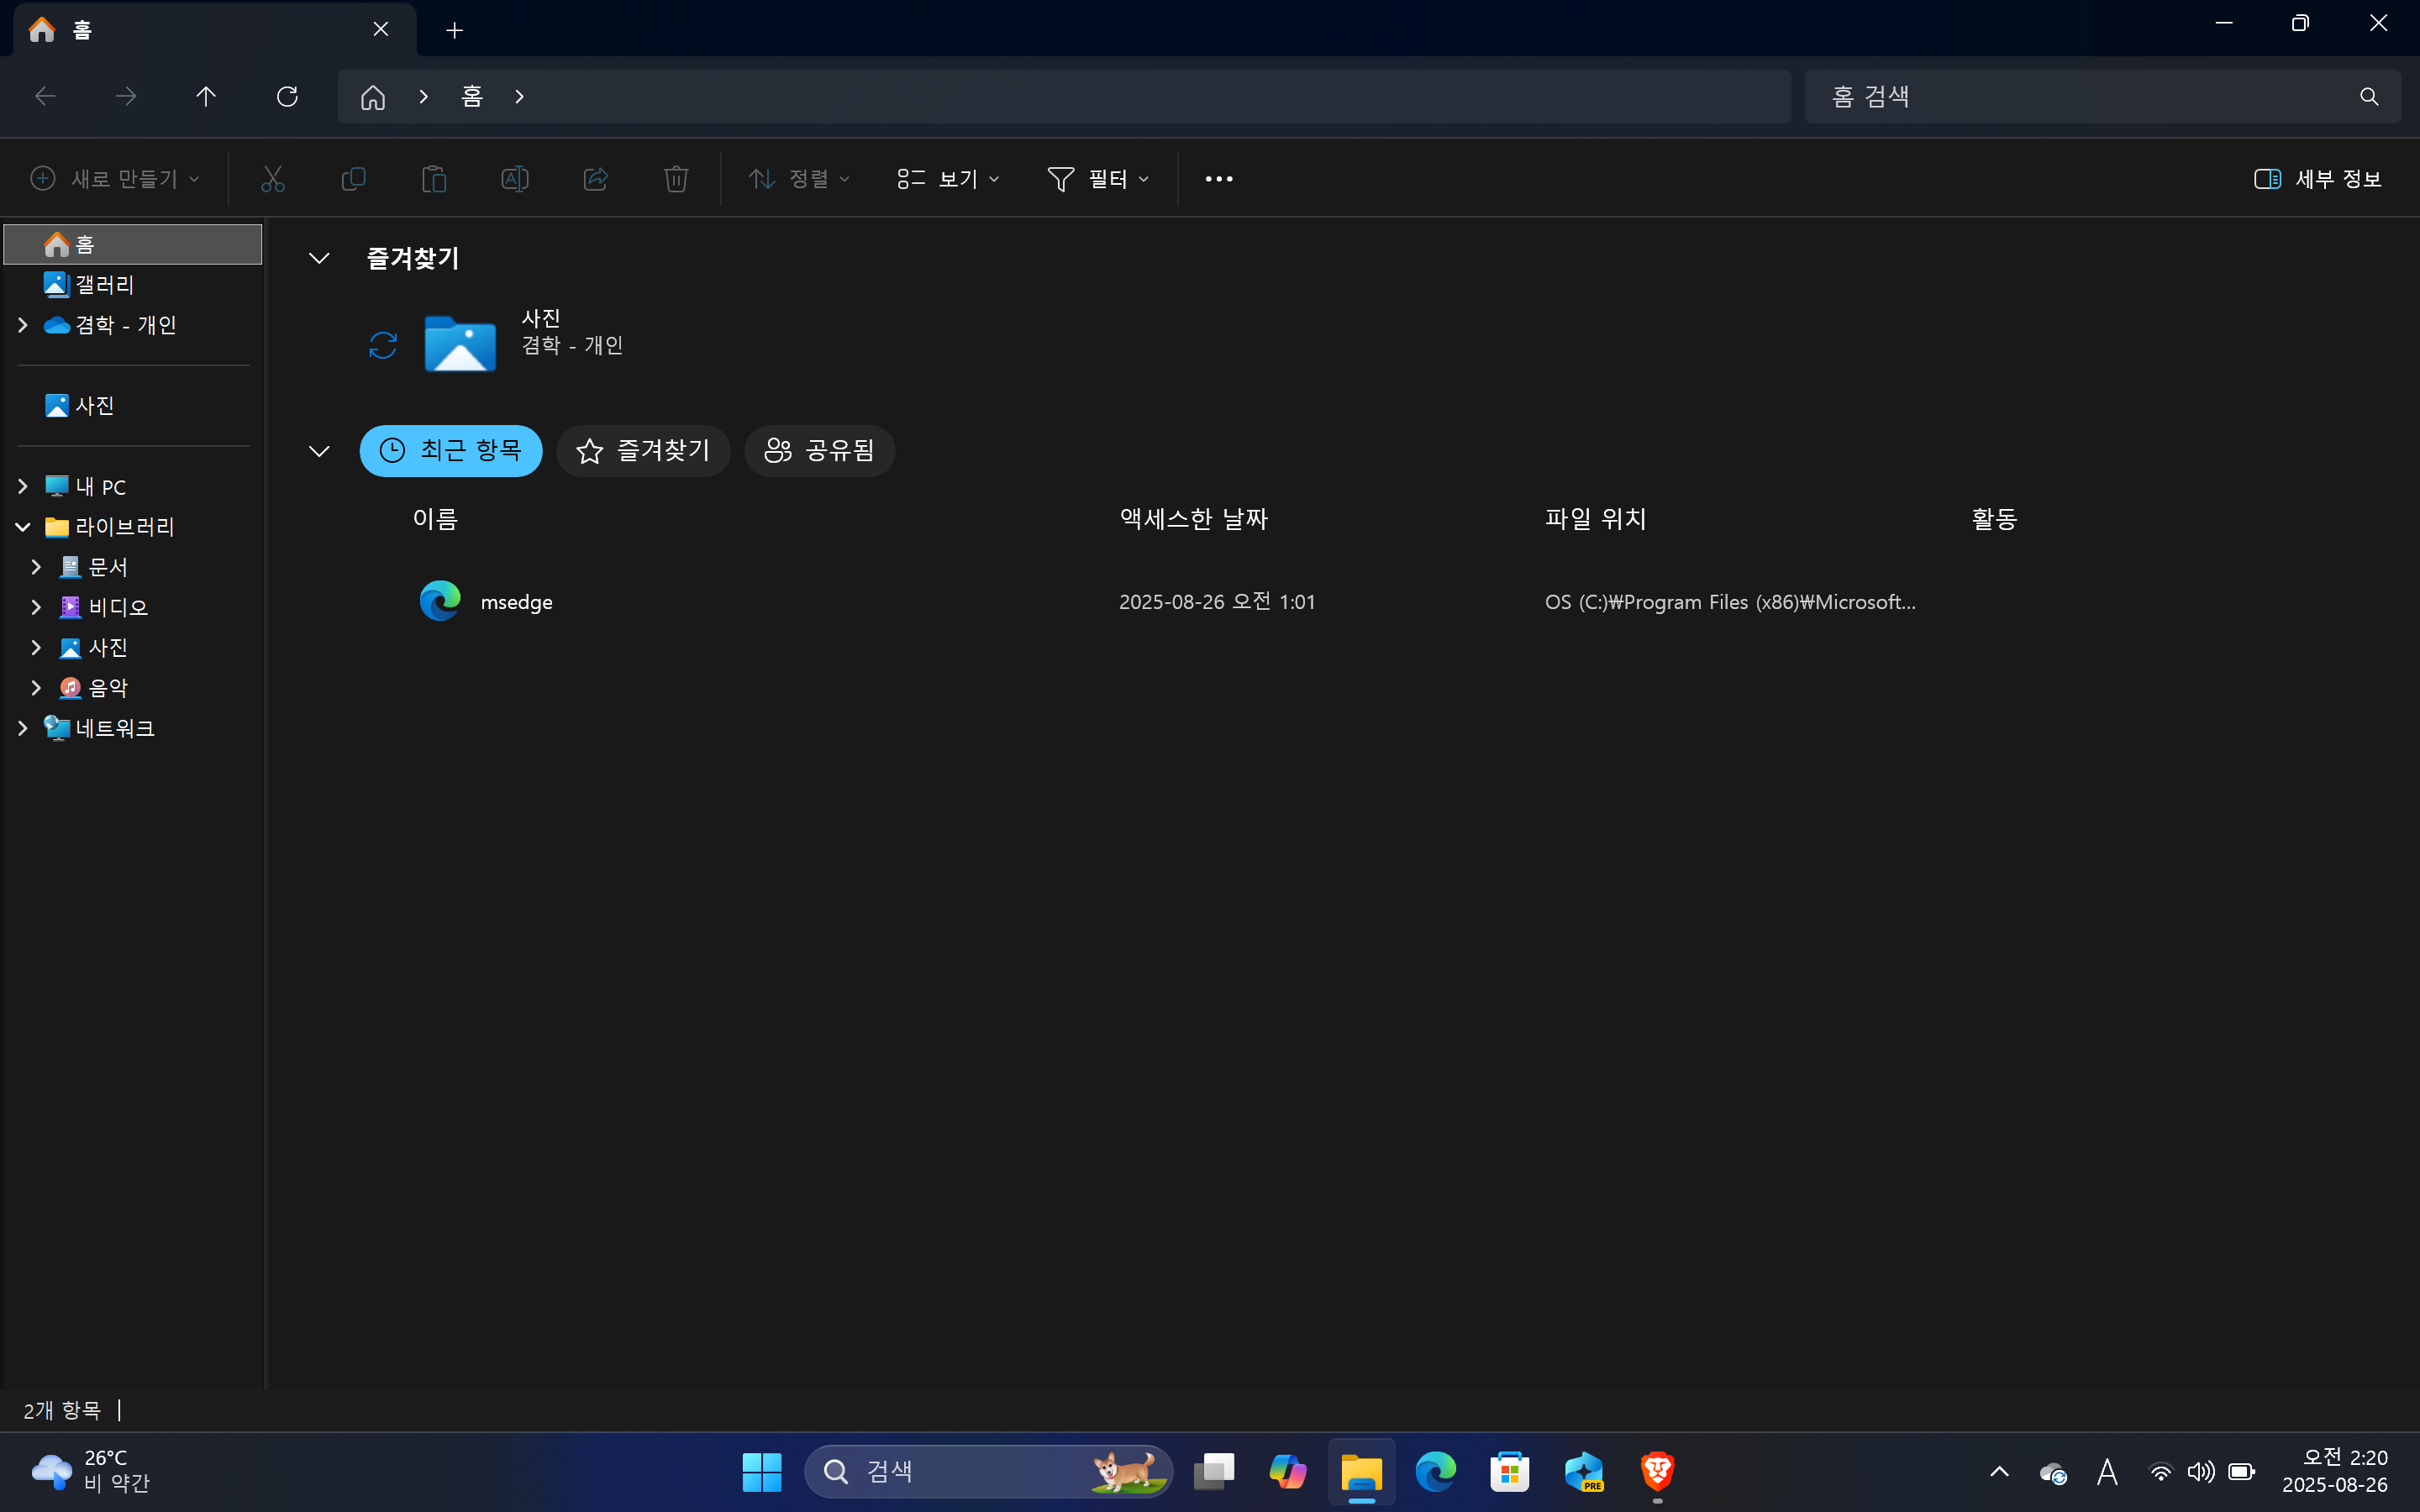Image resolution: width=2420 pixels, height=1512 pixels.
Task: Open Microsoft Edge from the taskbar
Action: (x=1435, y=1471)
